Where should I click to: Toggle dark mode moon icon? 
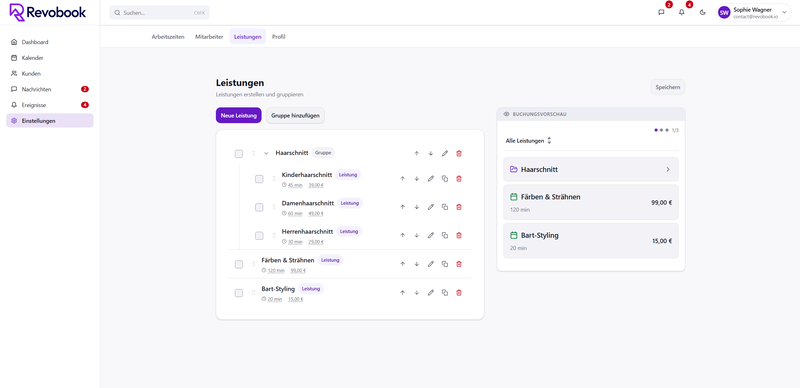(703, 12)
